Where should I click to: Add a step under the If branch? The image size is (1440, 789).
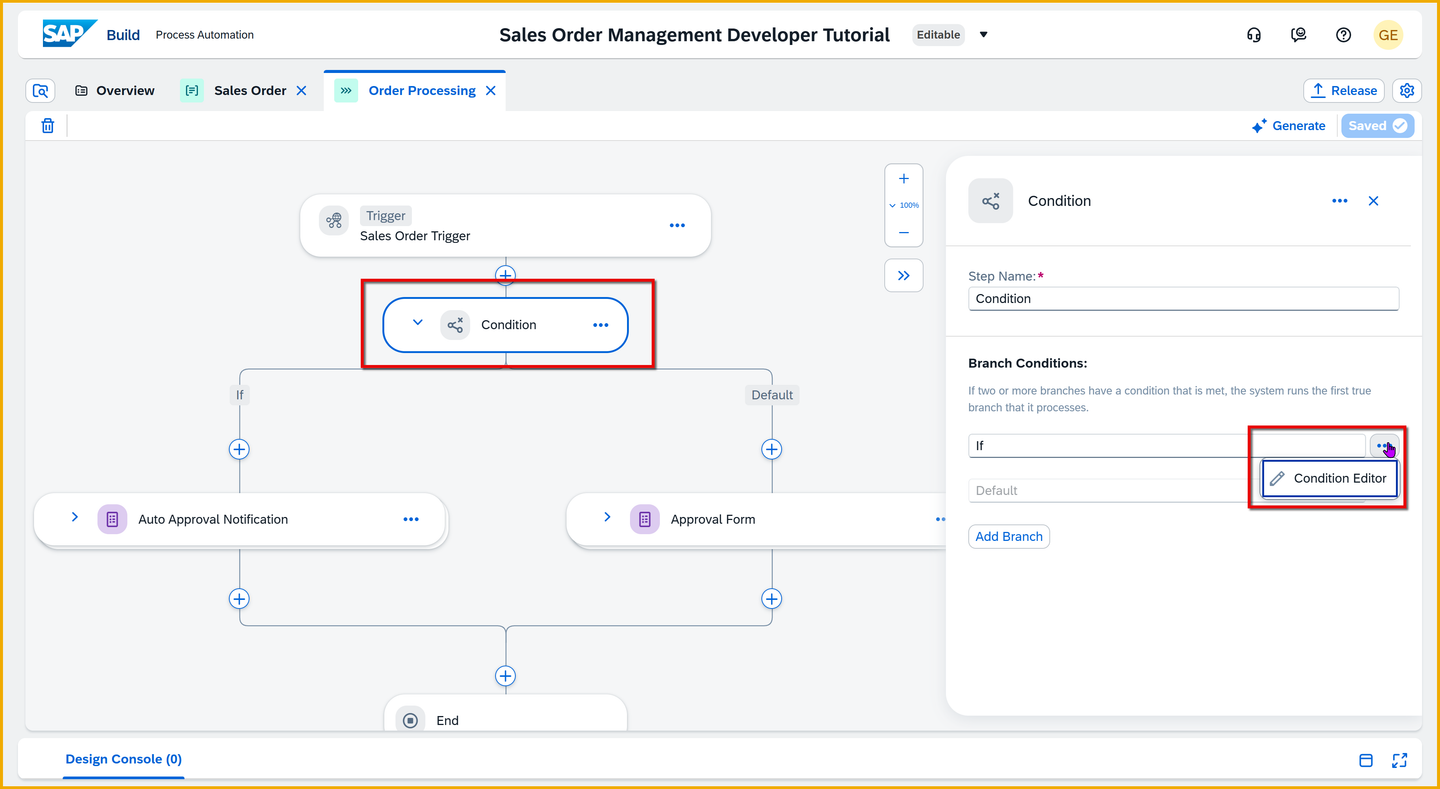tap(239, 449)
